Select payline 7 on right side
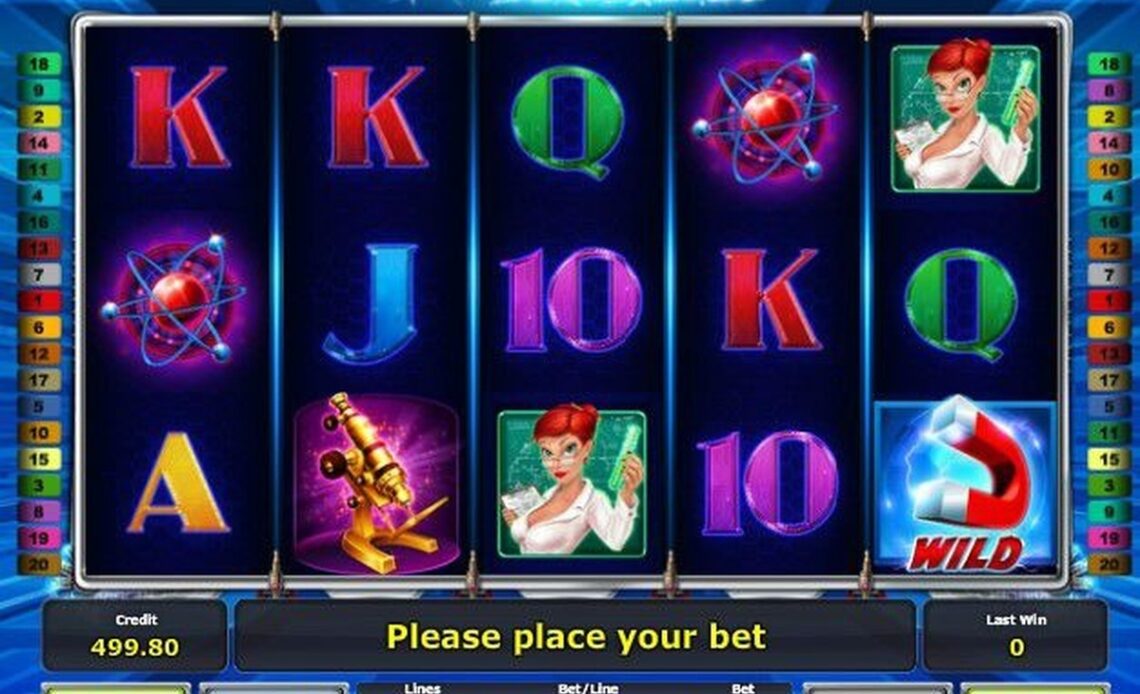1140x694 pixels. click(x=1108, y=275)
